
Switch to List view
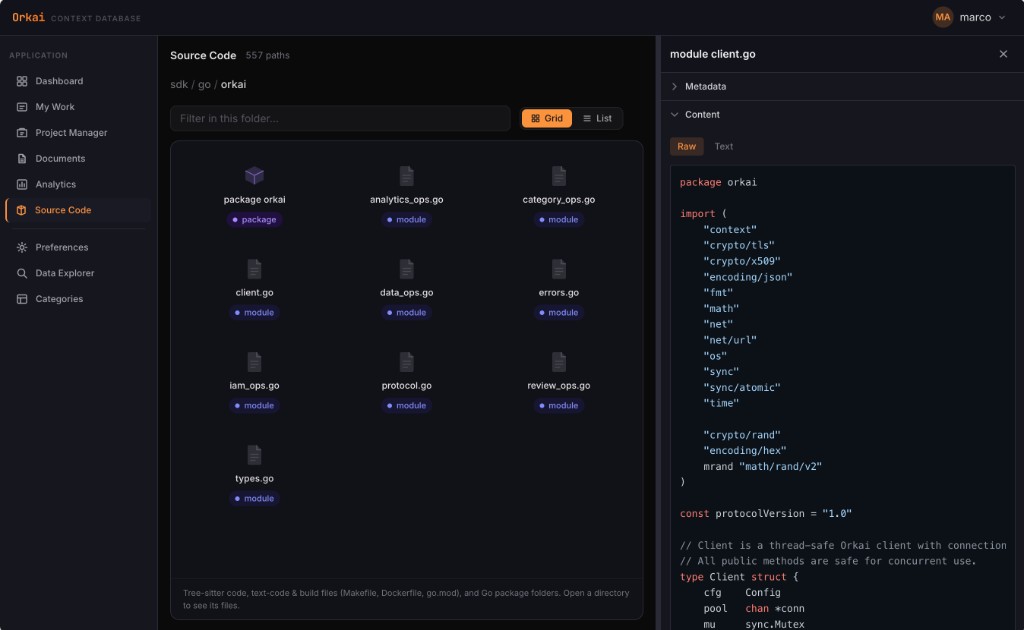pos(597,118)
